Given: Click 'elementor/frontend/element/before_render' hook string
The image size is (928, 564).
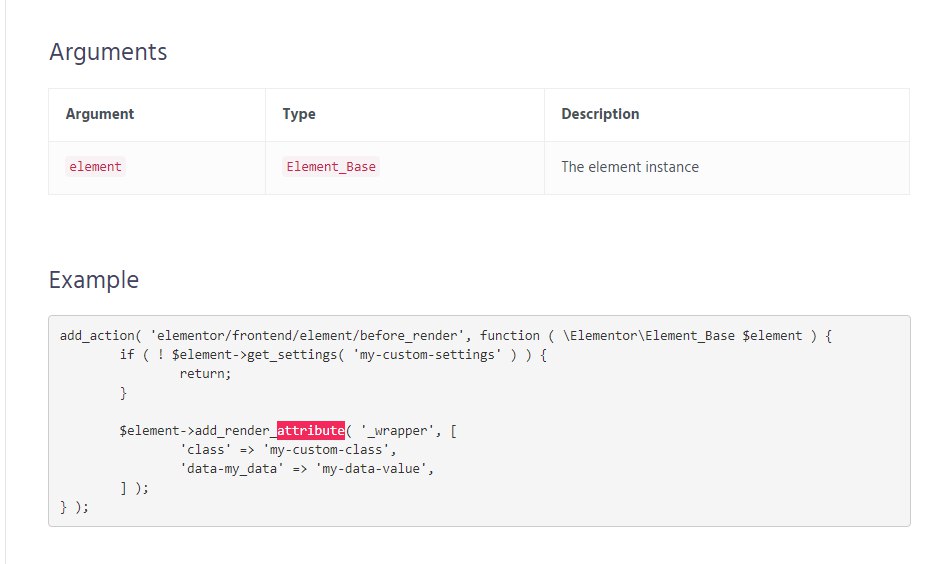Looking at the screenshot, I should point(307,336).
